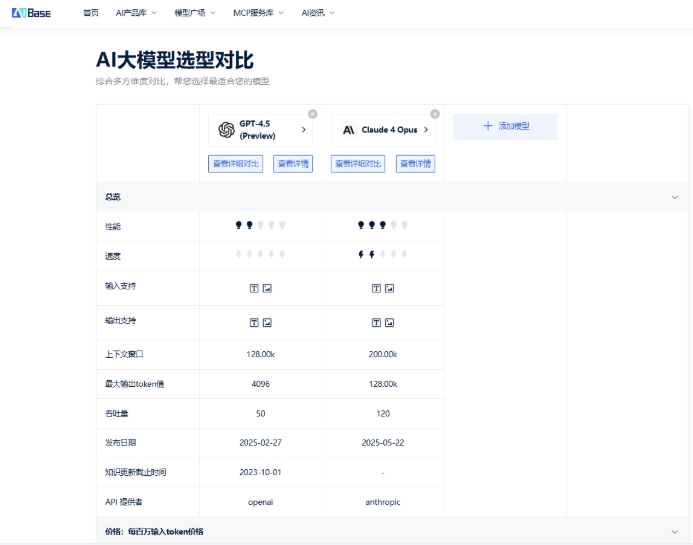Click GPT-4.5 速度 lightning rating
The image size is (693, 545).
(x=260, y=255)
